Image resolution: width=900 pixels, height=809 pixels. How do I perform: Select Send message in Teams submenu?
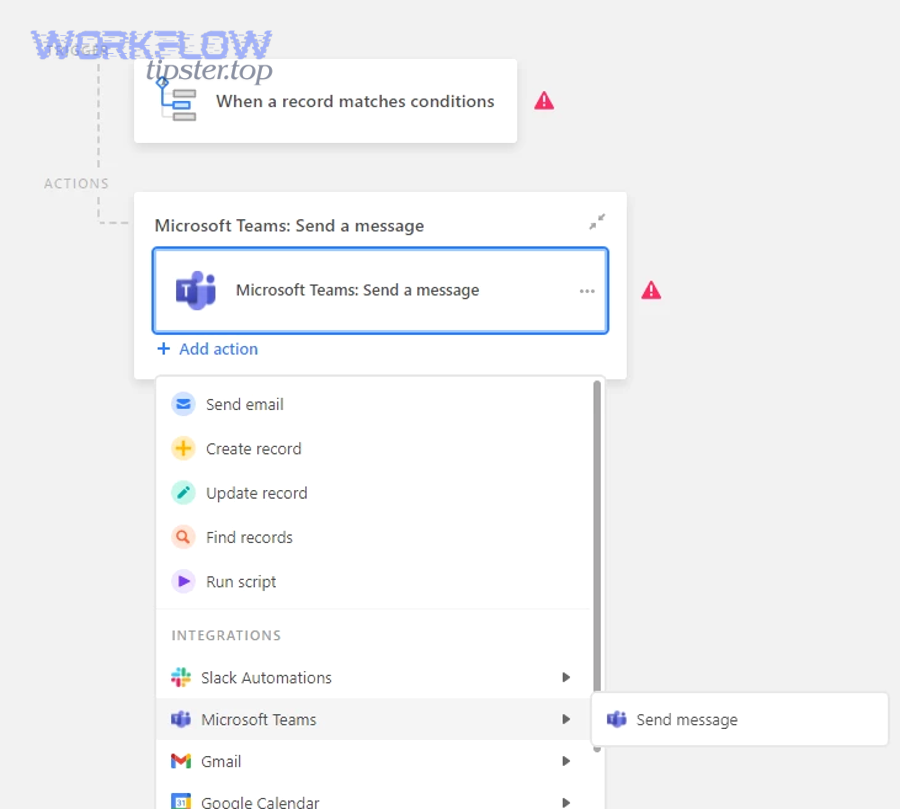tap(686, 719)
